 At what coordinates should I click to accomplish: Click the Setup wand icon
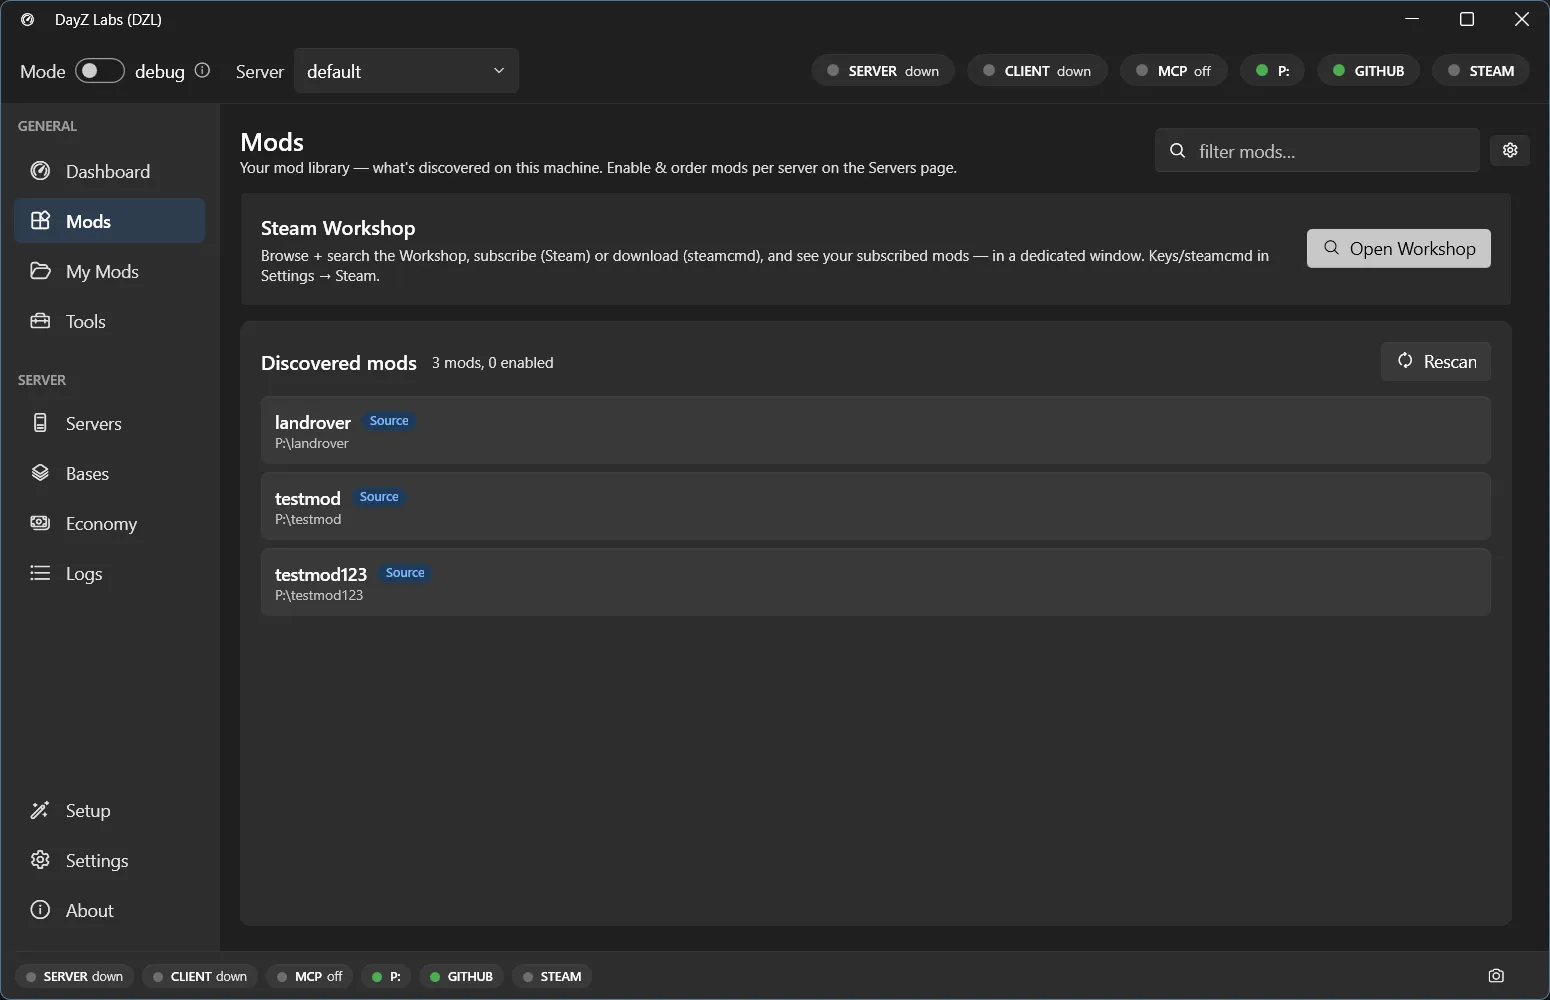[40, 810]
